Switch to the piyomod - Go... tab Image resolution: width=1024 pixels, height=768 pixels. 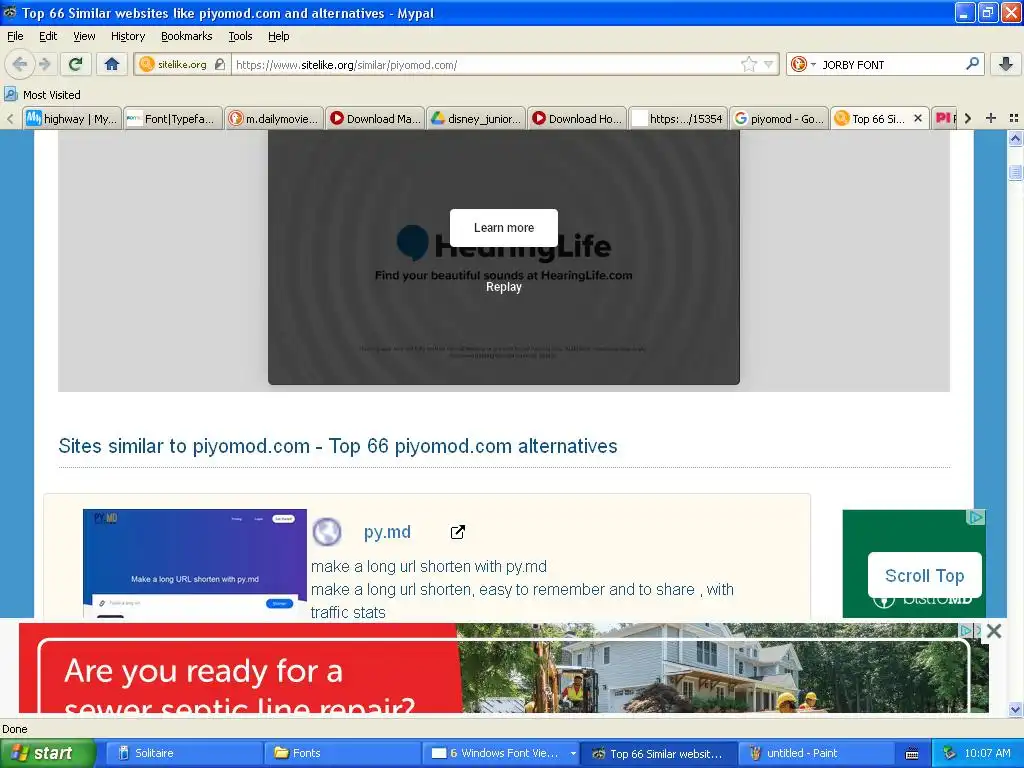coord(779,118)
